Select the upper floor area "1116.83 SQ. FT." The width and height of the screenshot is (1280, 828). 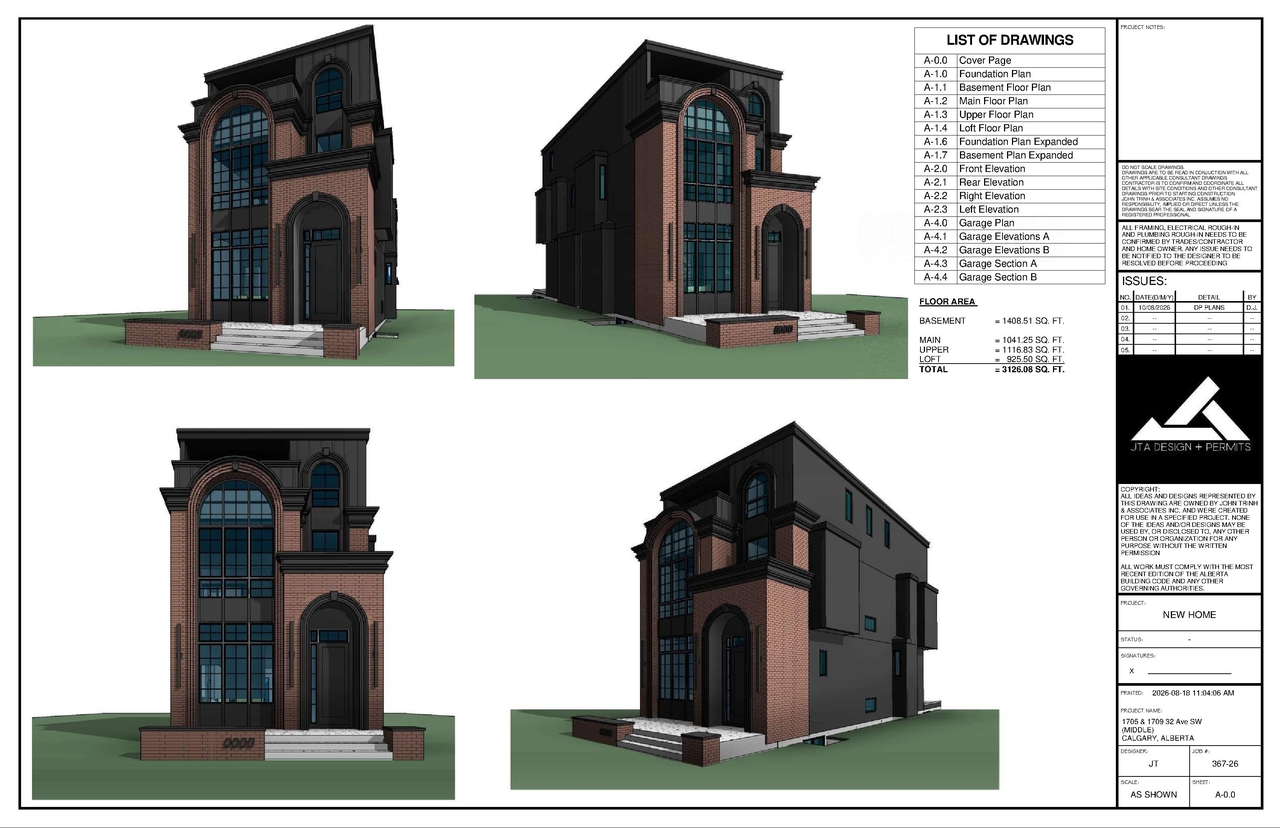[x=1033, y=350]
